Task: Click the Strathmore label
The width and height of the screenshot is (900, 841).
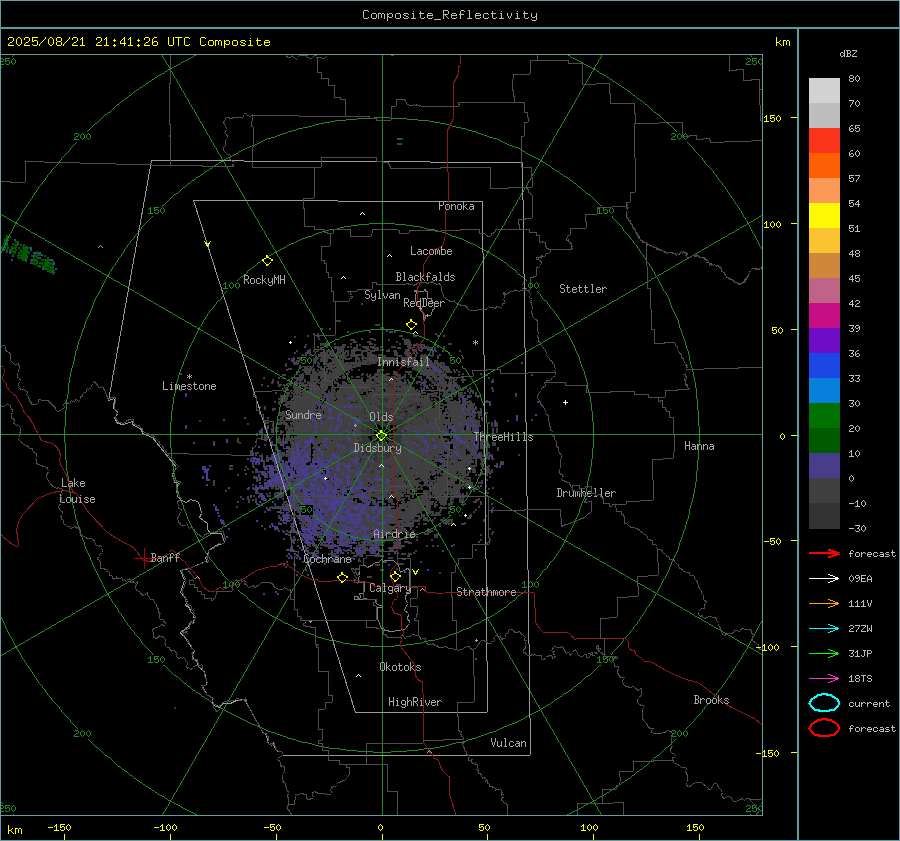Action: pos(486,592)
